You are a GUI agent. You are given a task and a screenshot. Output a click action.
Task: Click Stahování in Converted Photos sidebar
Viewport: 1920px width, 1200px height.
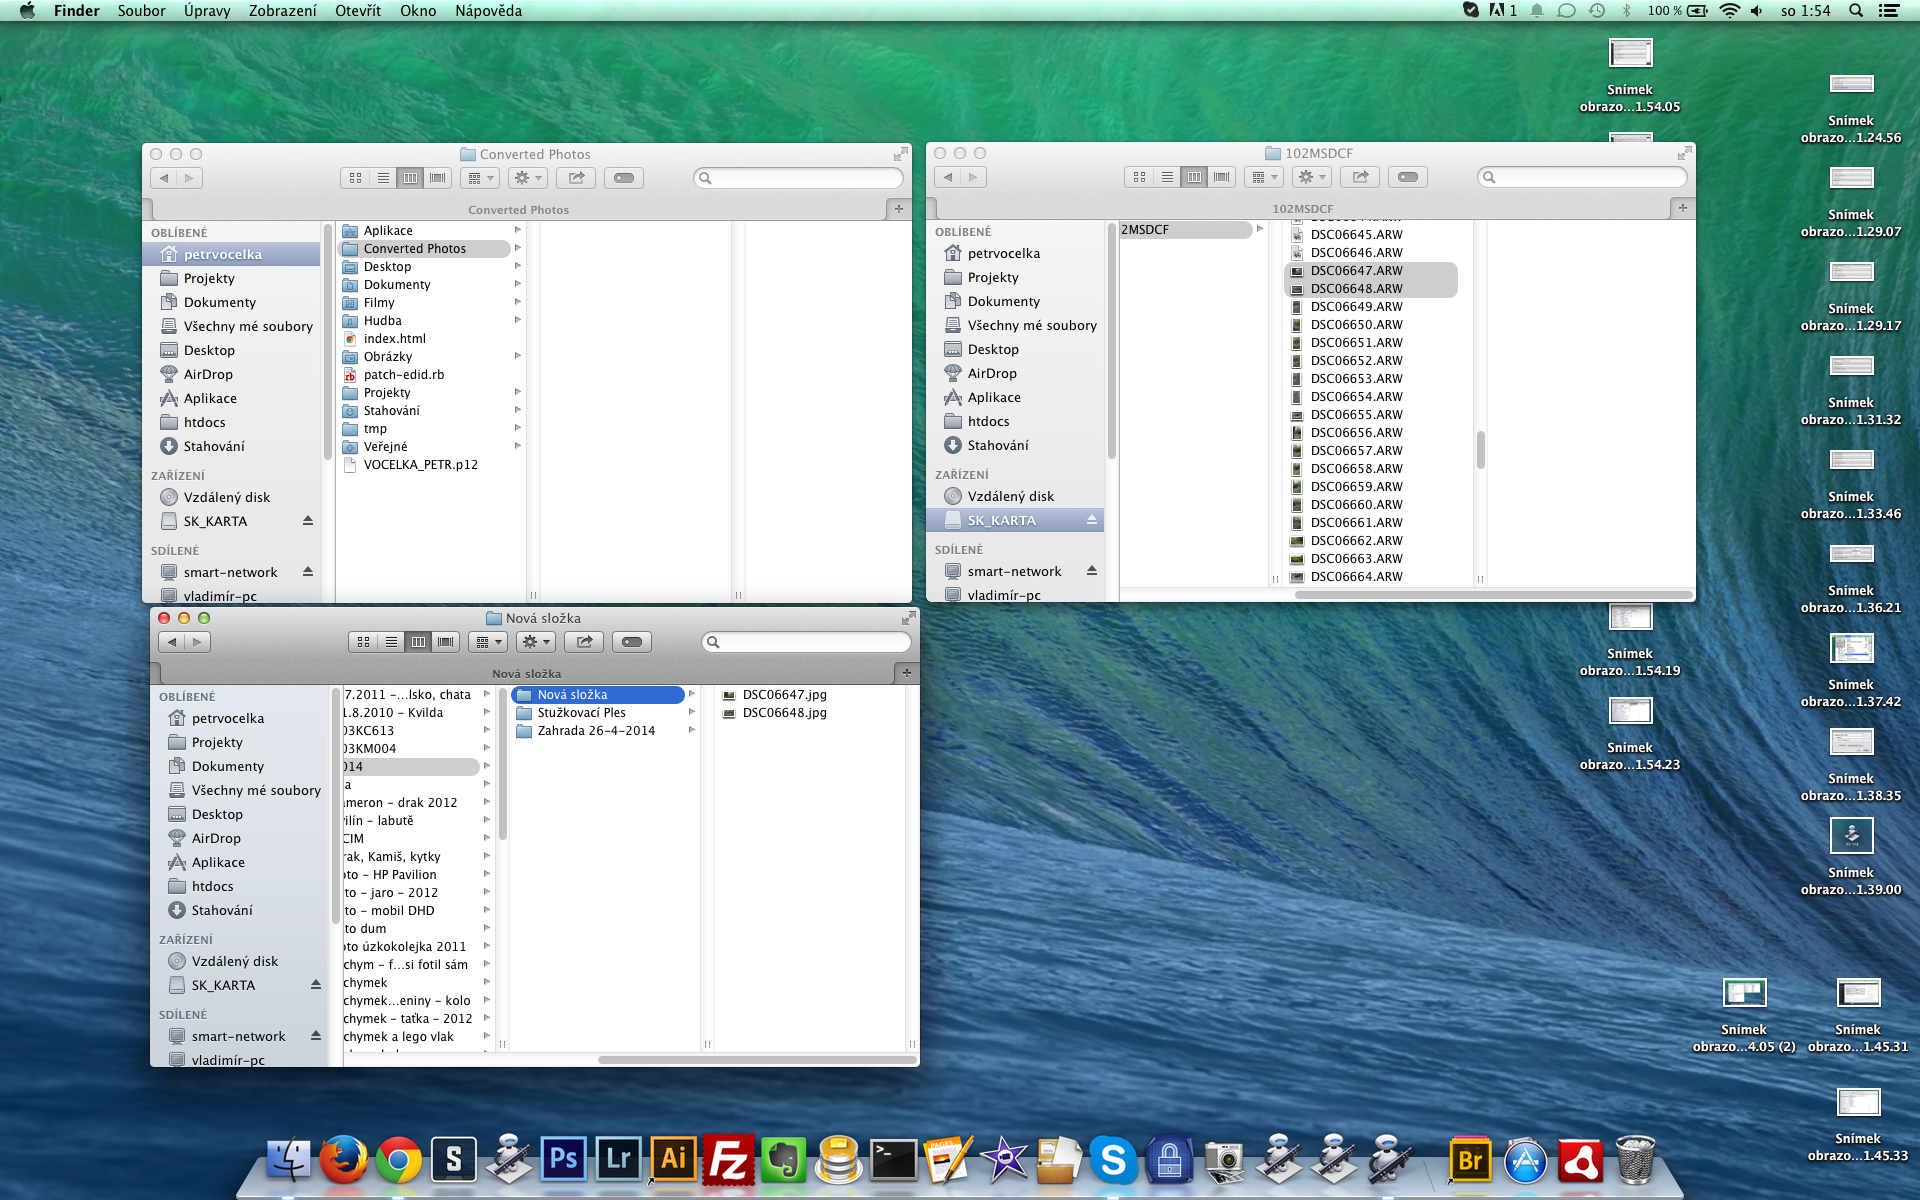tap(213, 446)
